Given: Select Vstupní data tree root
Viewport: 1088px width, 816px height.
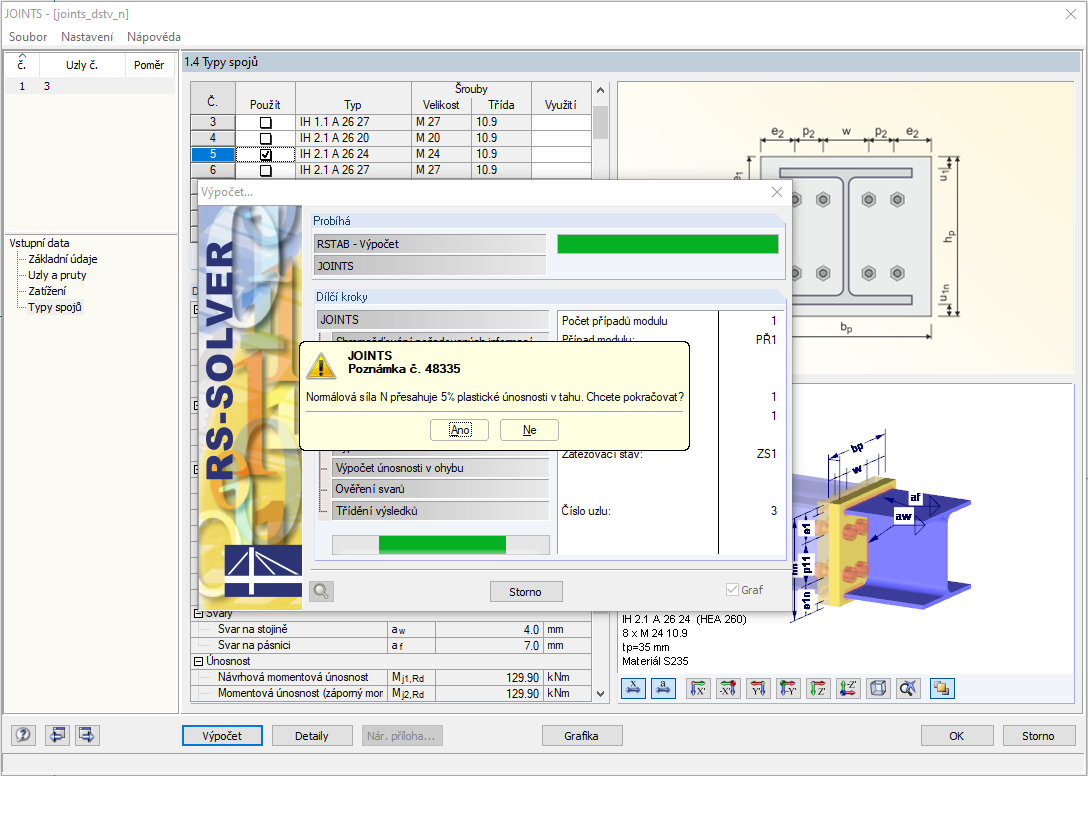Looking at the screenshot, I should pos(39,243).
